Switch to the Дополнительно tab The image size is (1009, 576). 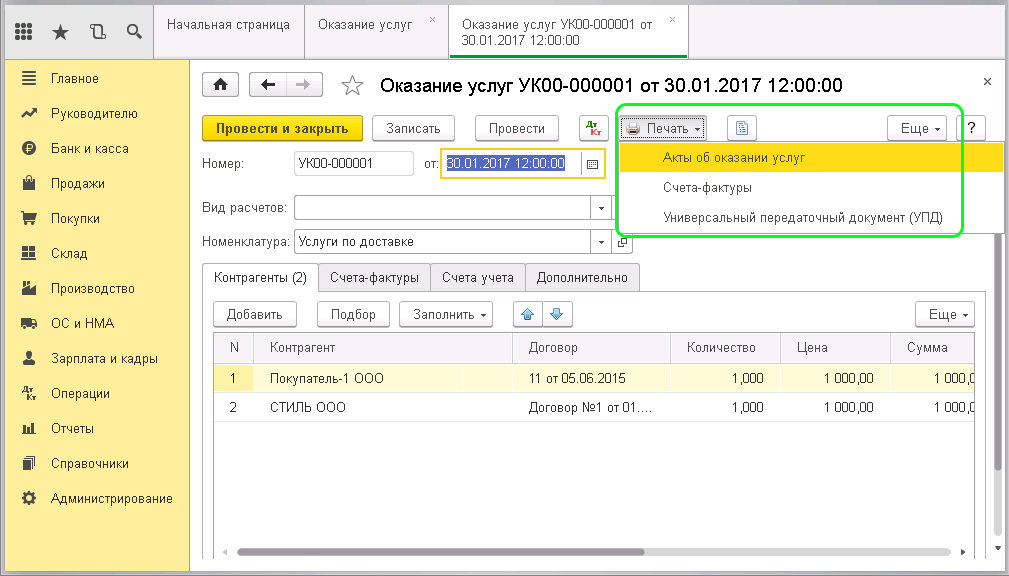click(x=582, y=277)
